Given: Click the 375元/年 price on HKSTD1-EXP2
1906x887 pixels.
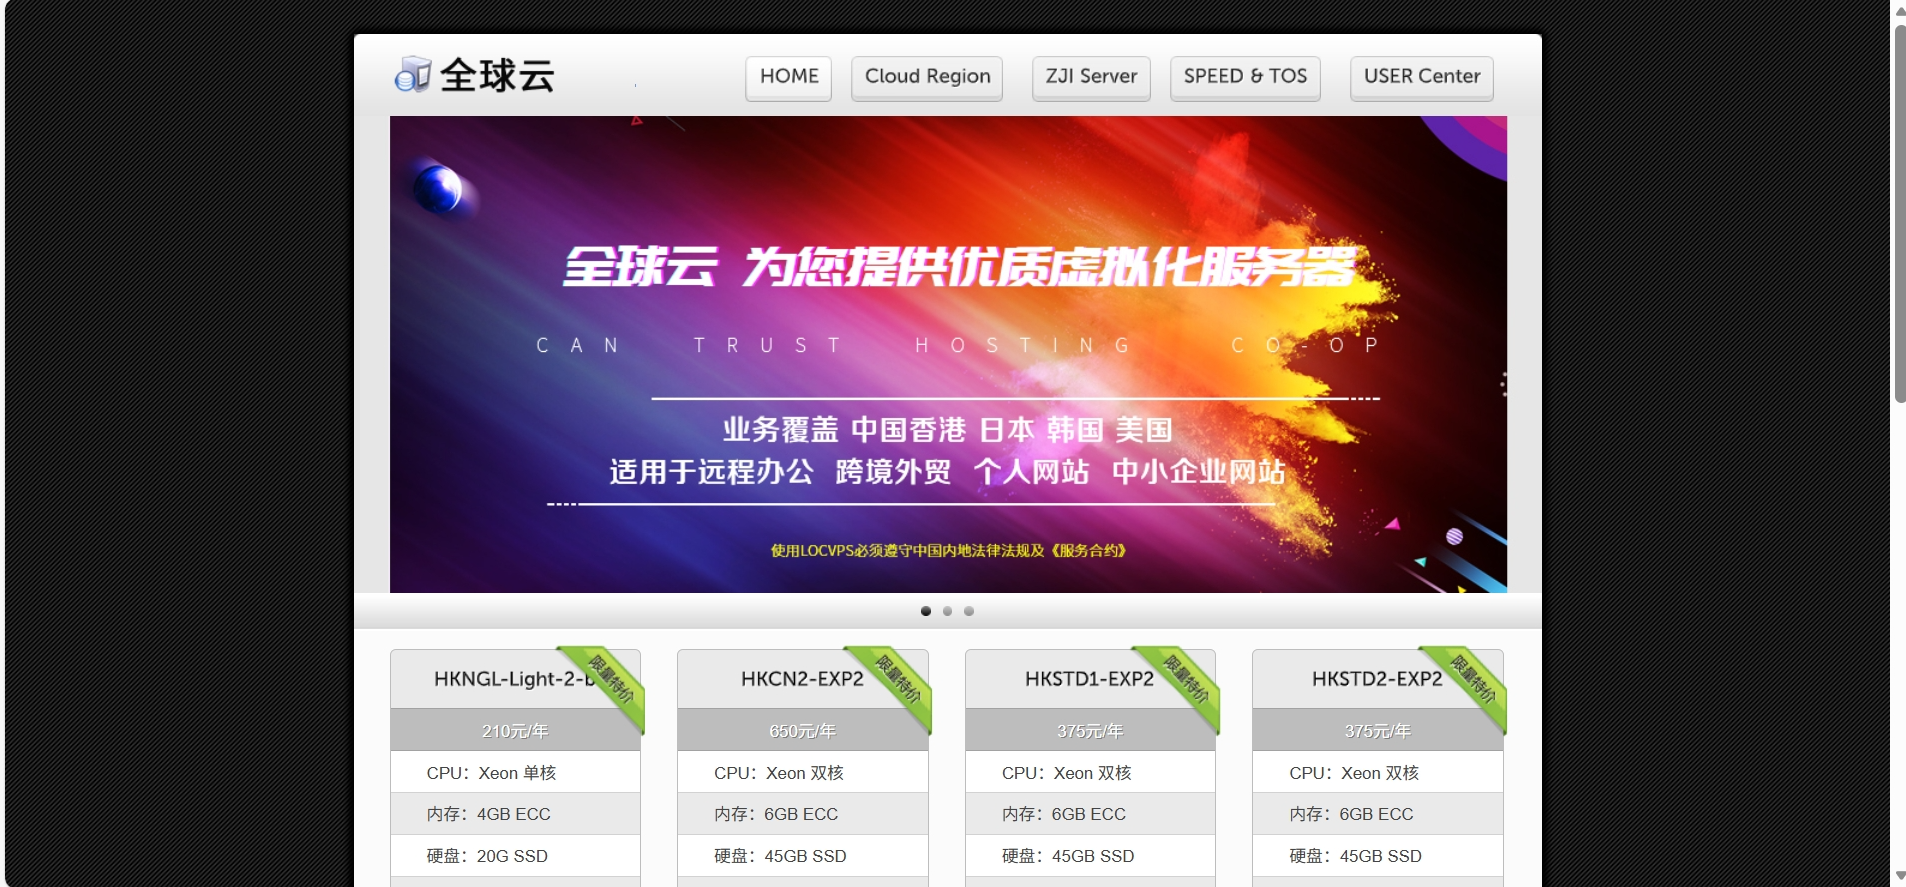Looking at the screenshot, I should 1090,731.
